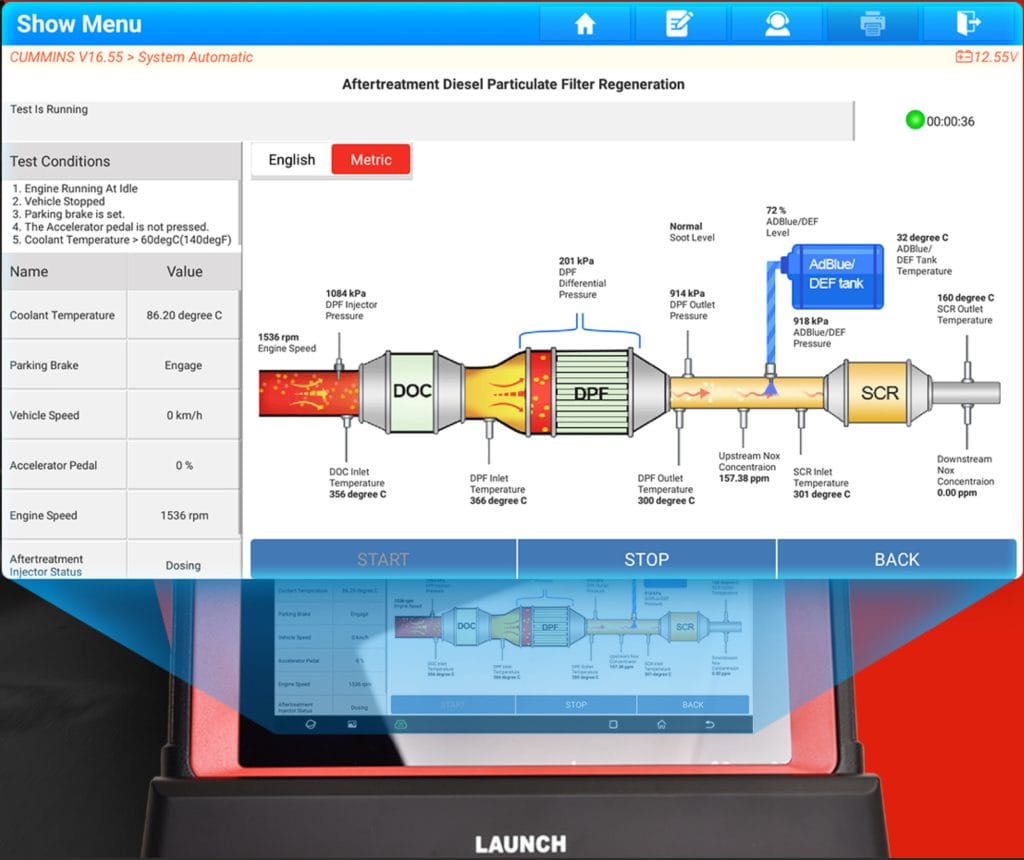Click the DPF Inlet Temperature 366 degree C label
Viewport: 1024px width, 860px height.
pyautogui.click(x=498, y=489)
